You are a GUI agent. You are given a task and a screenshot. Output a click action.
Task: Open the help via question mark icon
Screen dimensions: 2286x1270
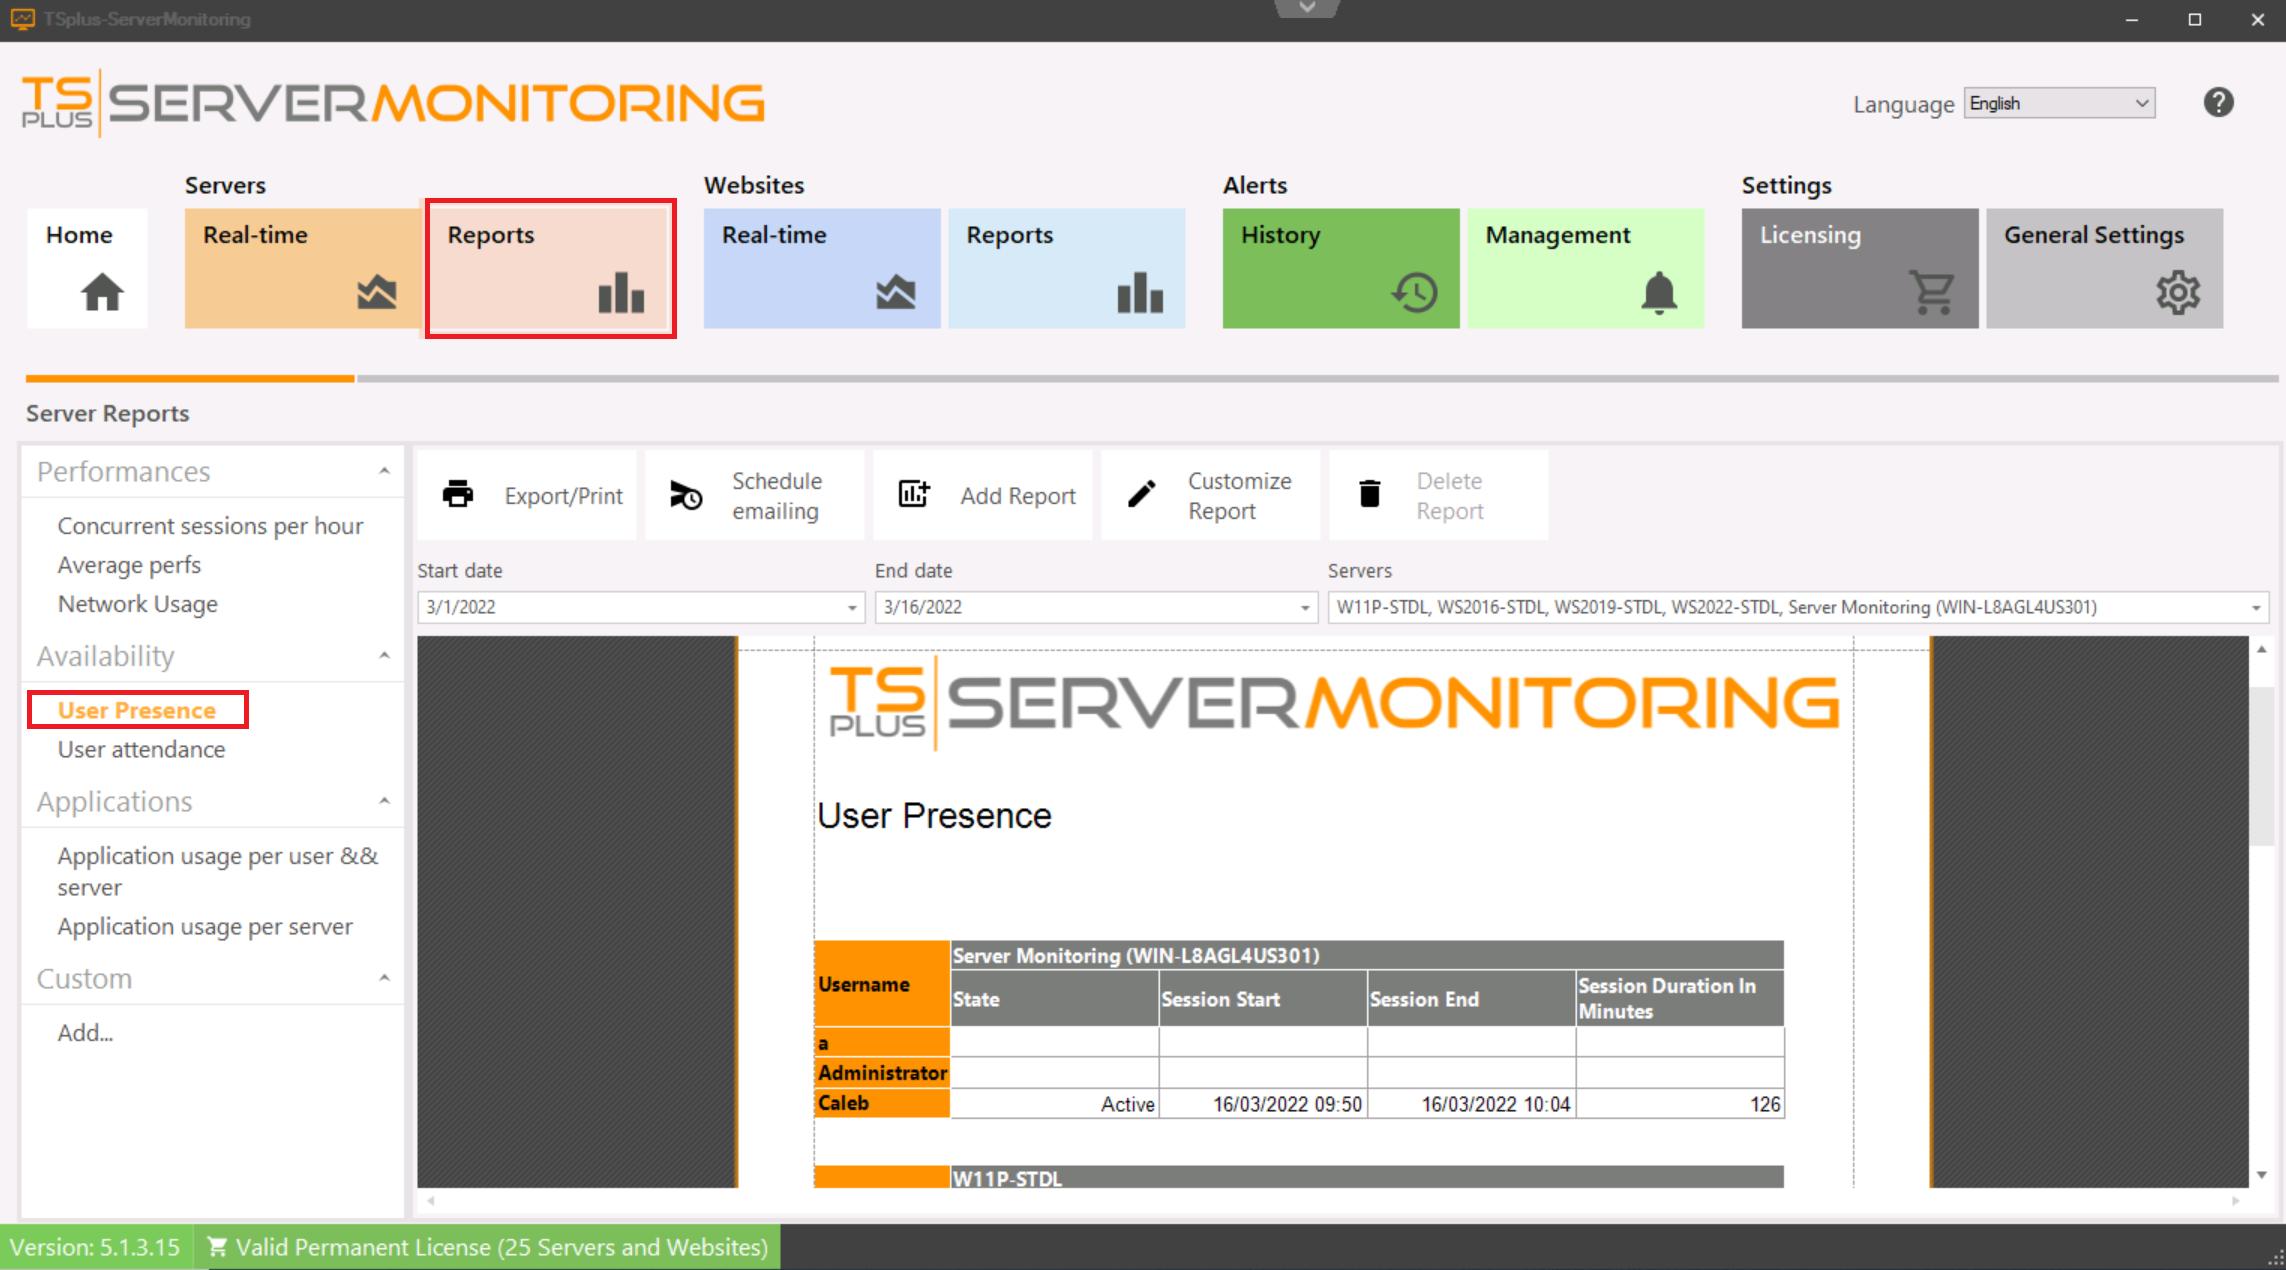pos(2218,101)
